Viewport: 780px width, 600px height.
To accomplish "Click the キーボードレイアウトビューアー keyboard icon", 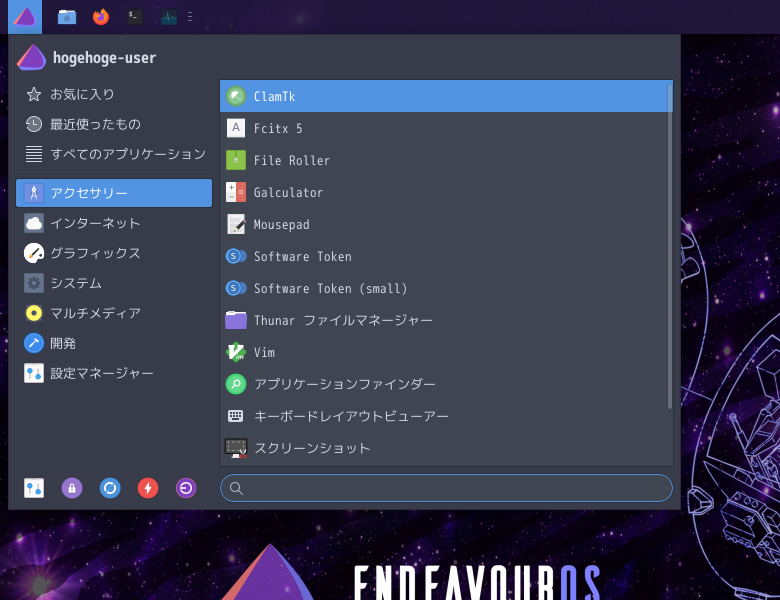I will click(236, 416).
